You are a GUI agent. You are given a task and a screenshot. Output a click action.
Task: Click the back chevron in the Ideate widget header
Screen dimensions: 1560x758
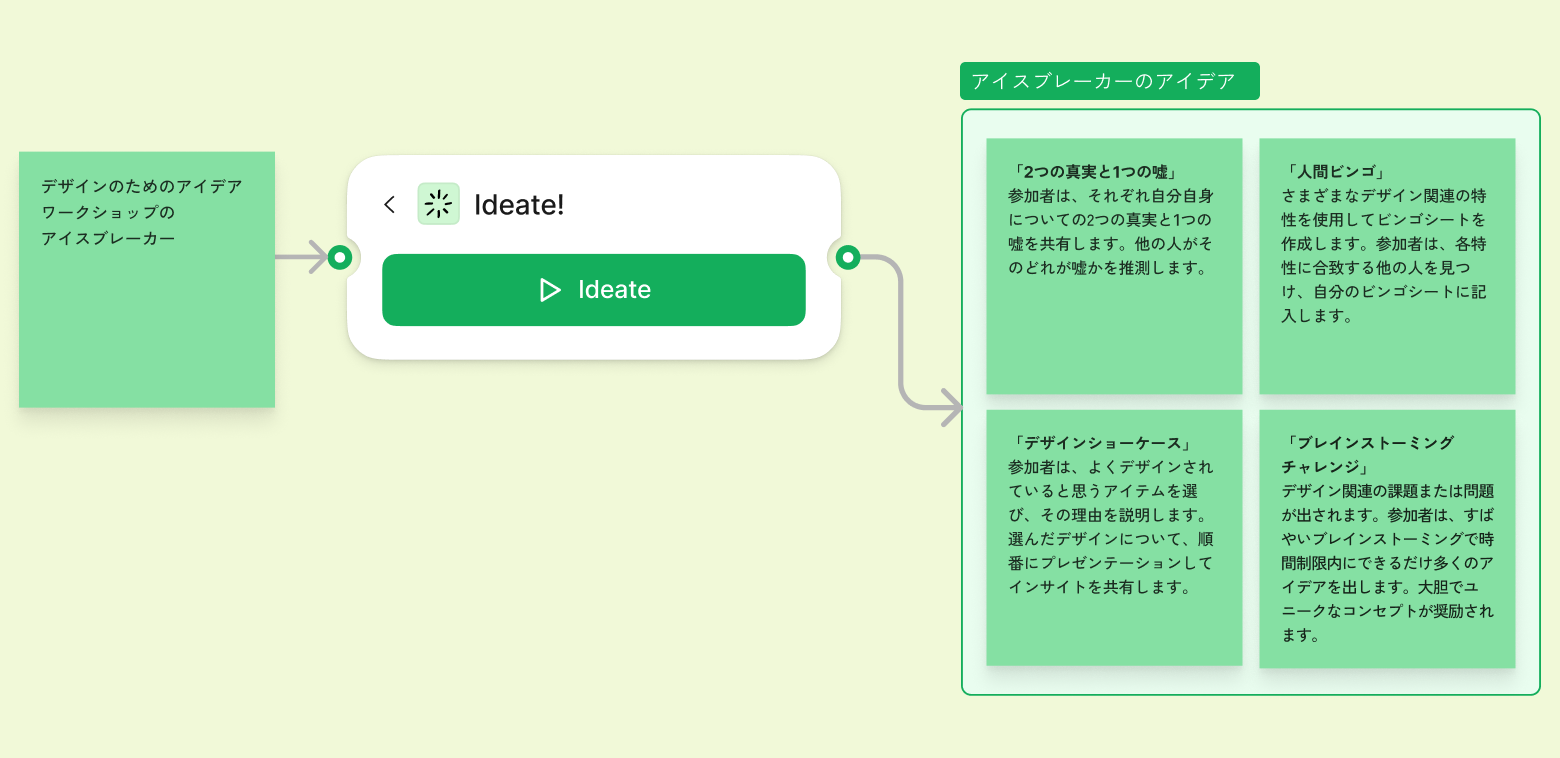(390, 204)
